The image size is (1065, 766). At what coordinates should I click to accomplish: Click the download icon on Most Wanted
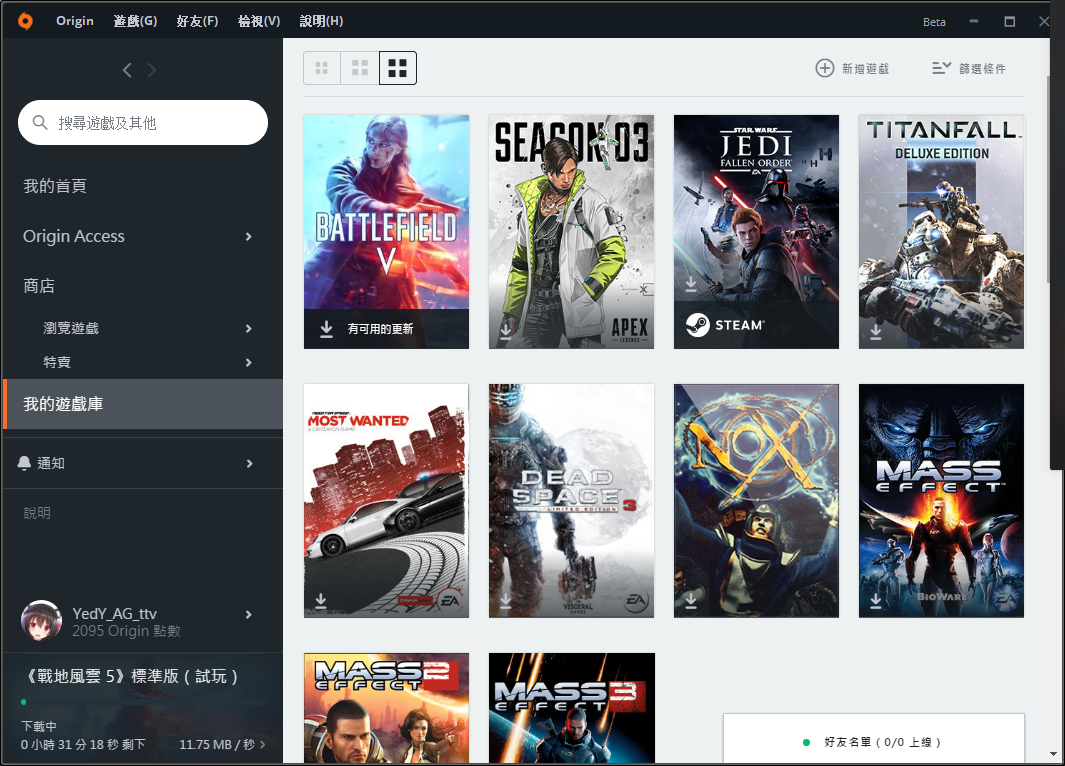tap(321, 600)
